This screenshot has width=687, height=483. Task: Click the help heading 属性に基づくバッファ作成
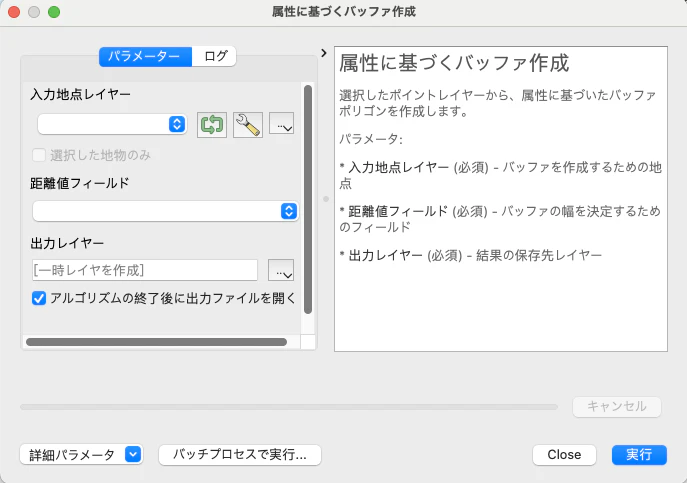(454, 63)
